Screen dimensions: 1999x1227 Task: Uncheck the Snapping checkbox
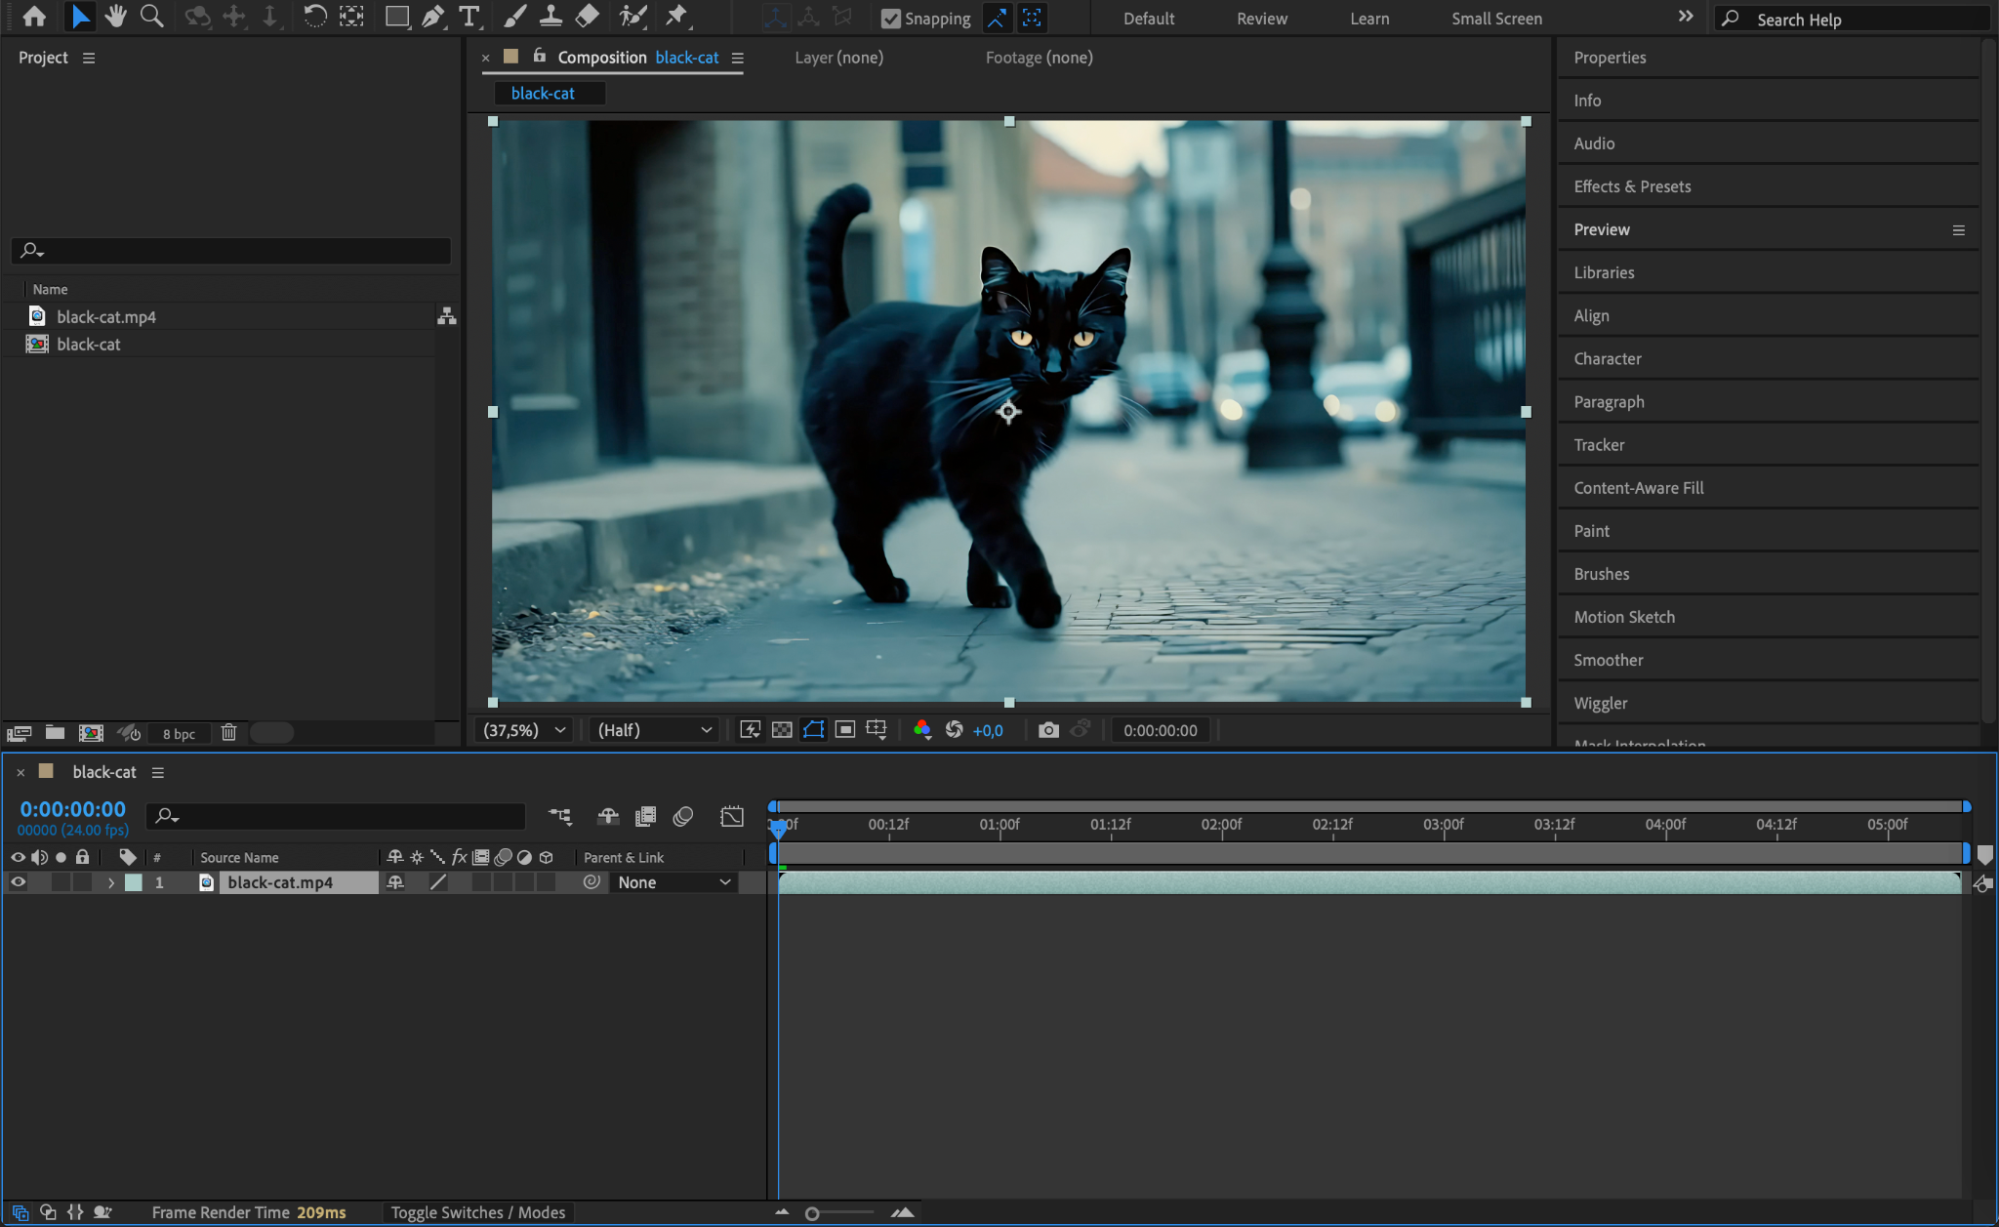890,18
